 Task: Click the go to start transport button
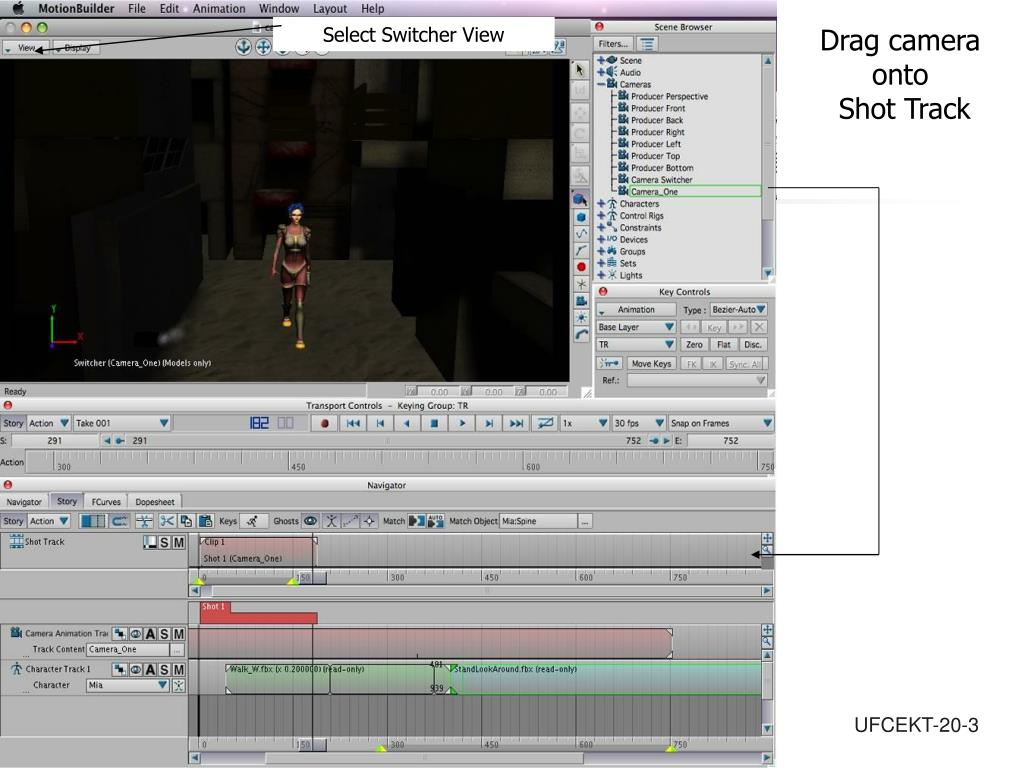point(353,423)
